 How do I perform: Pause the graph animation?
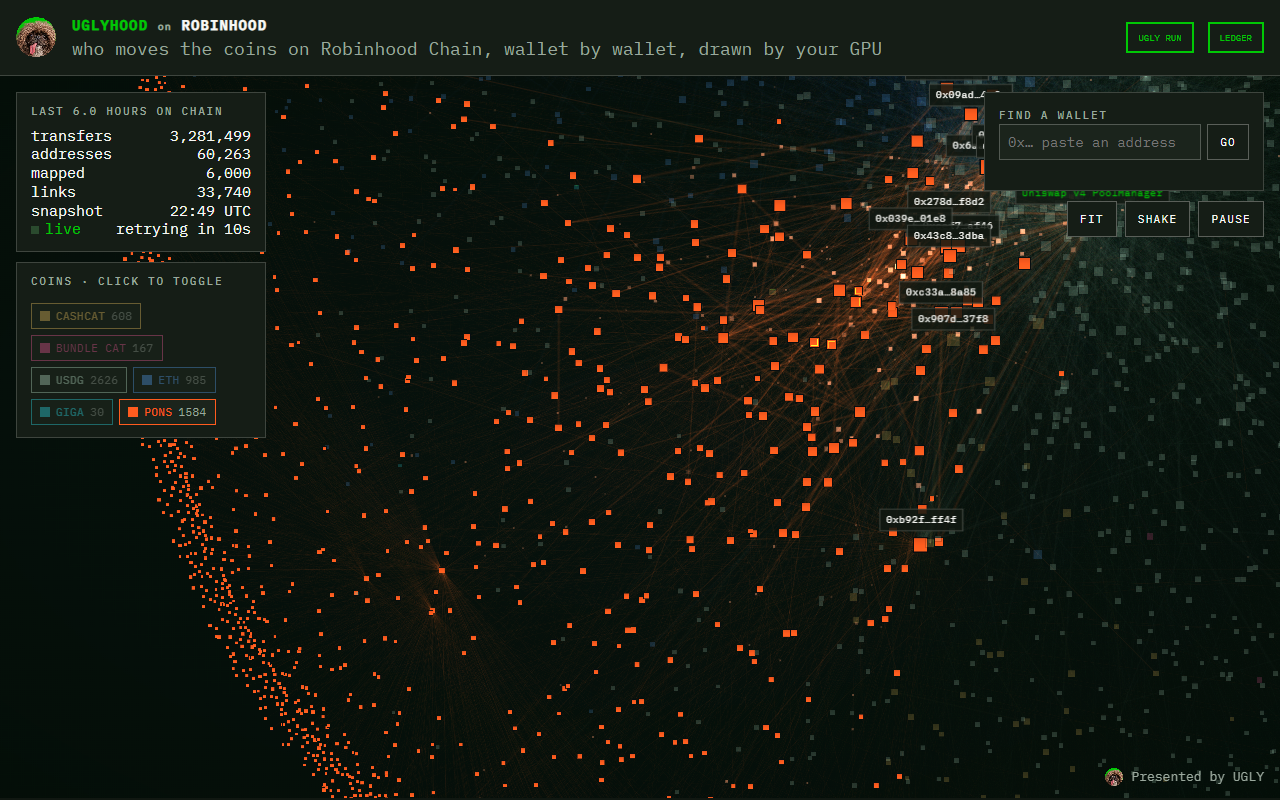click(x=1231, y=219)
